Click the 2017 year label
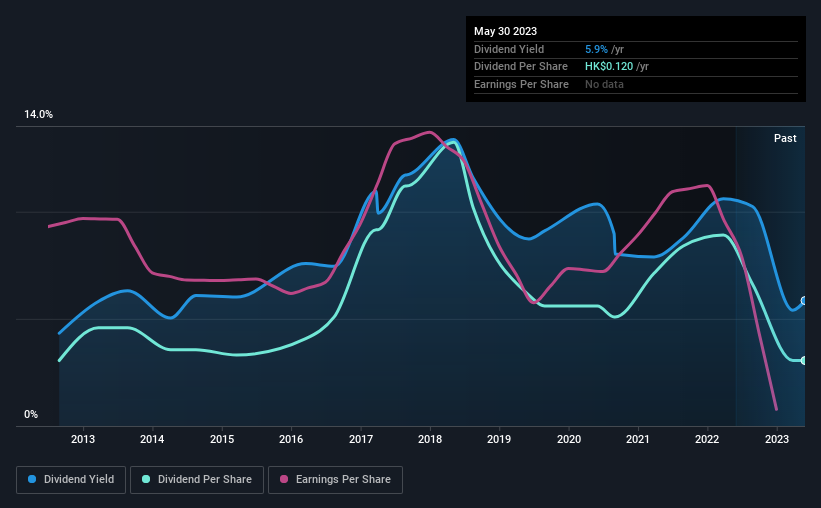 [x=361, y=439]
